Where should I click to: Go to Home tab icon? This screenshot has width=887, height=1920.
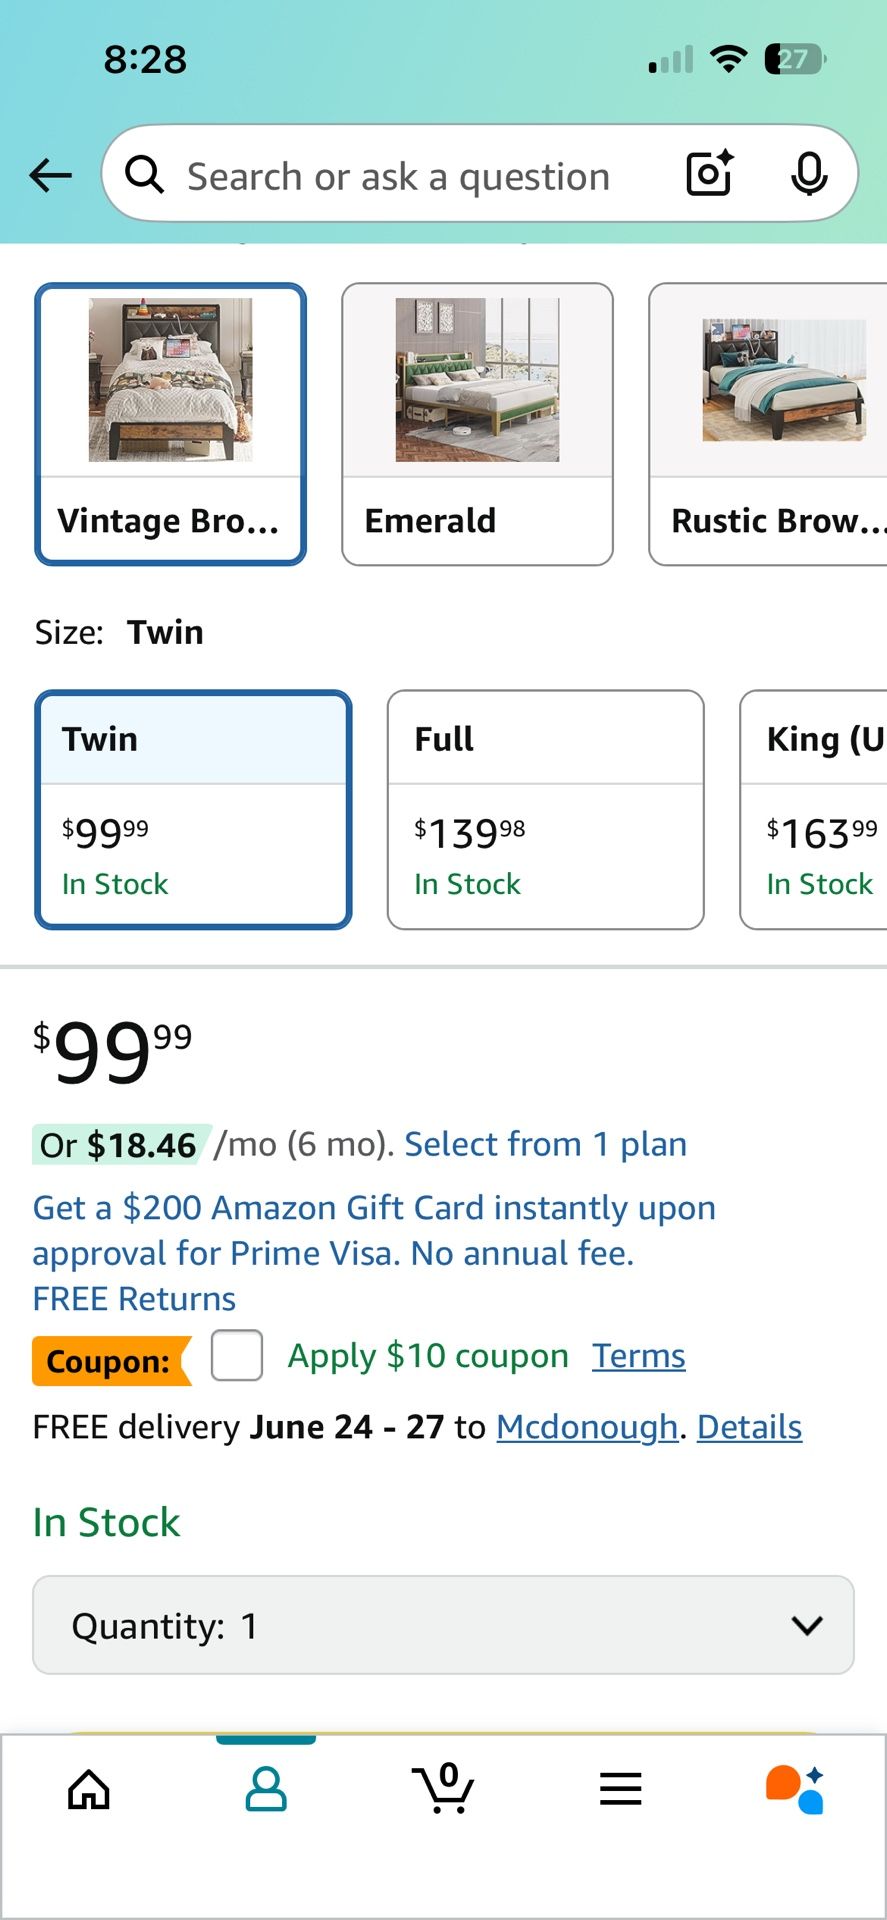pos(89,1789)
